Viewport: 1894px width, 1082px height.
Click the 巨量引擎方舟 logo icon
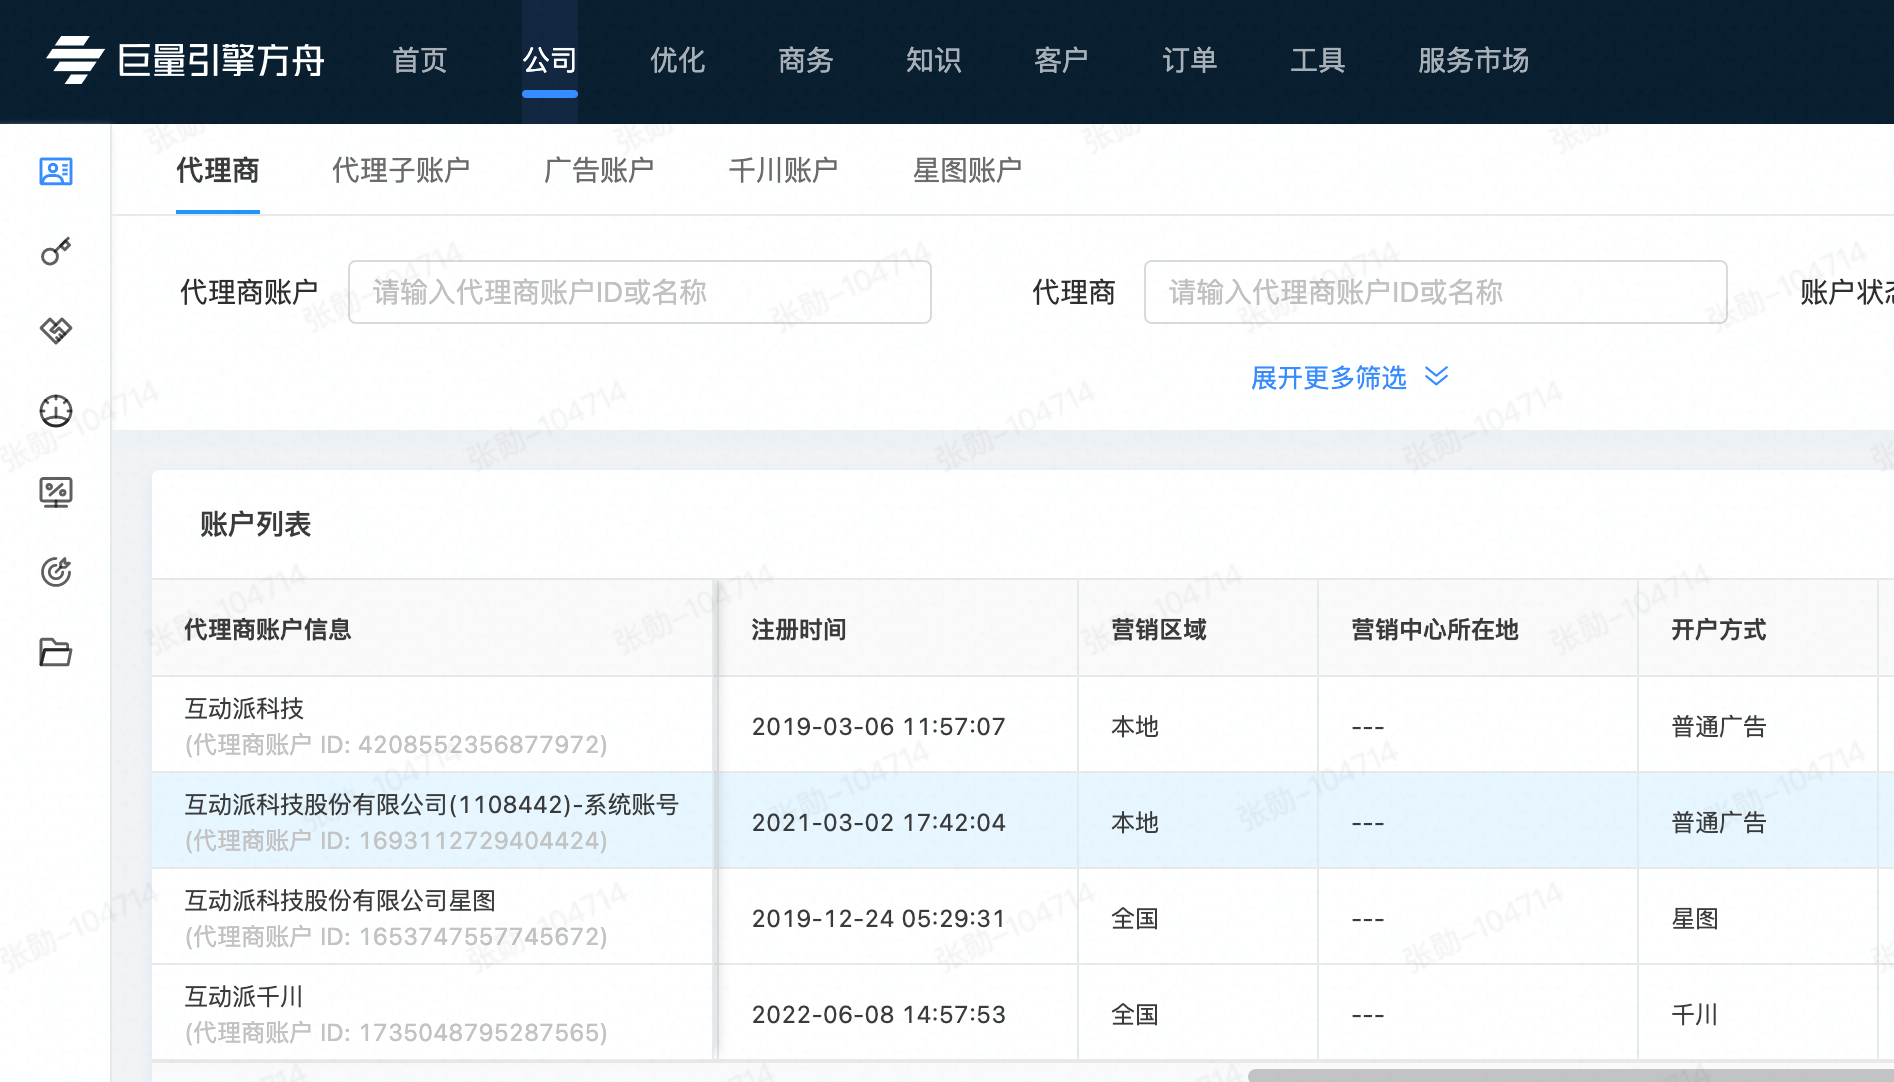coord(74,60)
